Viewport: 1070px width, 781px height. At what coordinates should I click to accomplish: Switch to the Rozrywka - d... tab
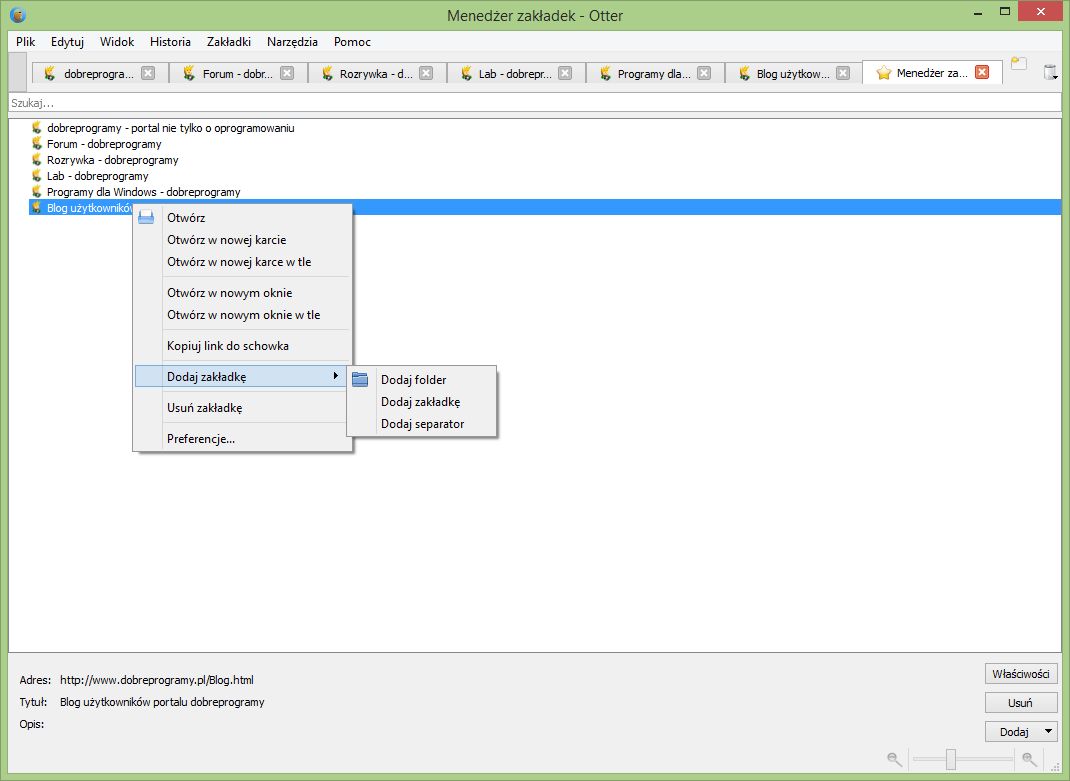pyautogui.click(x=376, y=73)
